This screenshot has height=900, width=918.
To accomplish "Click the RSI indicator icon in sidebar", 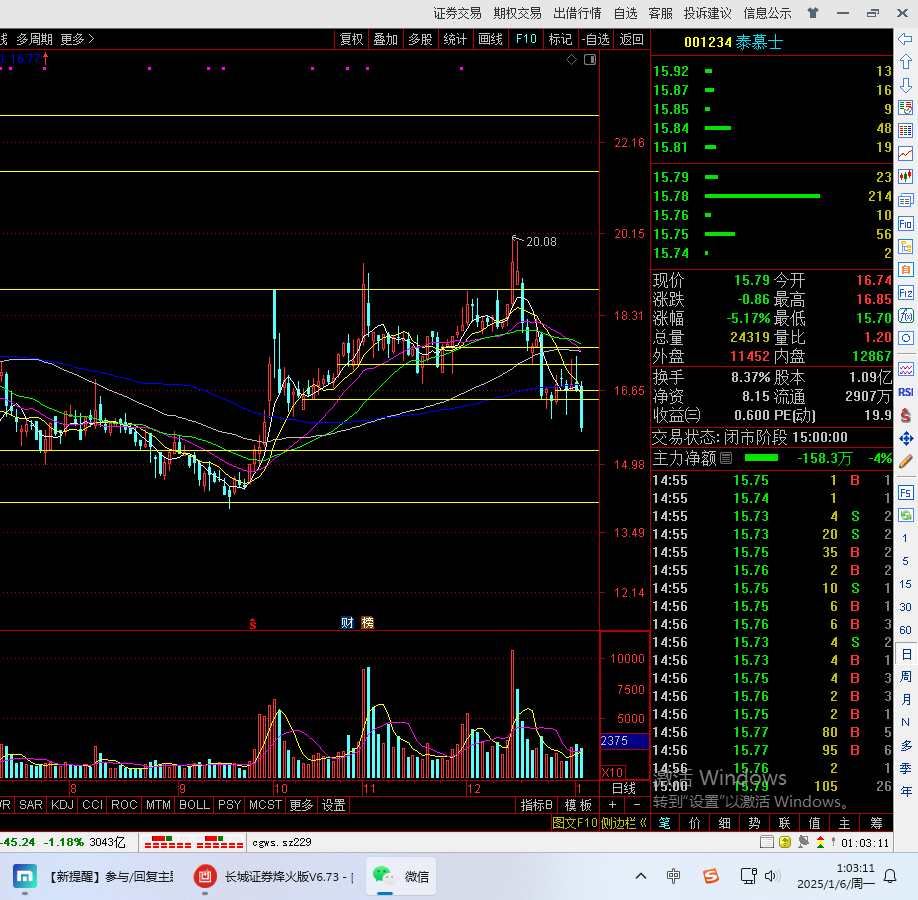I will pyautogui.click(x=906, y=393).
